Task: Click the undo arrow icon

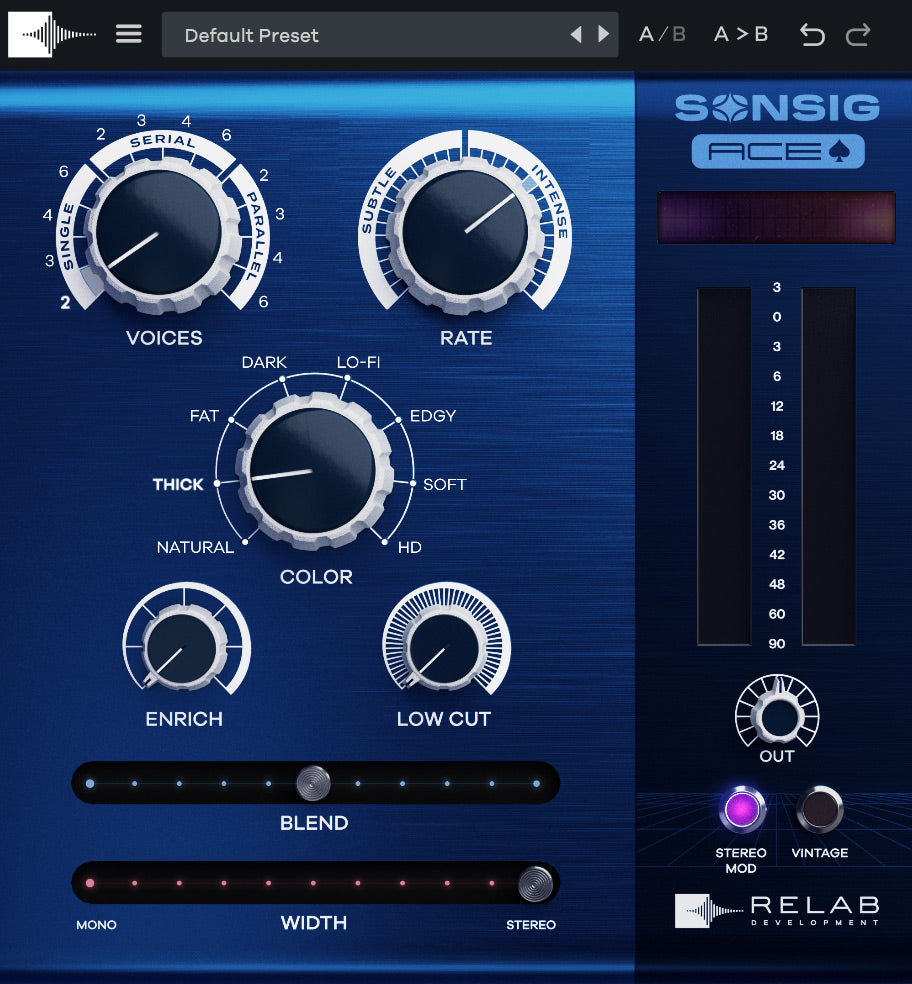Action: [812, 34]
